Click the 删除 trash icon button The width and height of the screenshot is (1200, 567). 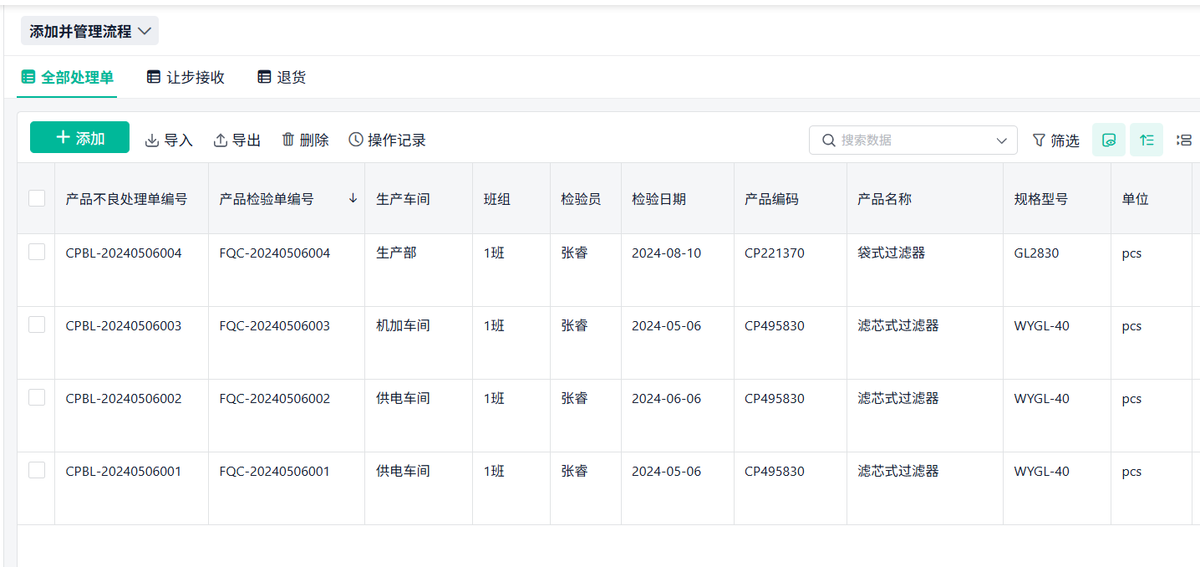[x=305, y=140]
